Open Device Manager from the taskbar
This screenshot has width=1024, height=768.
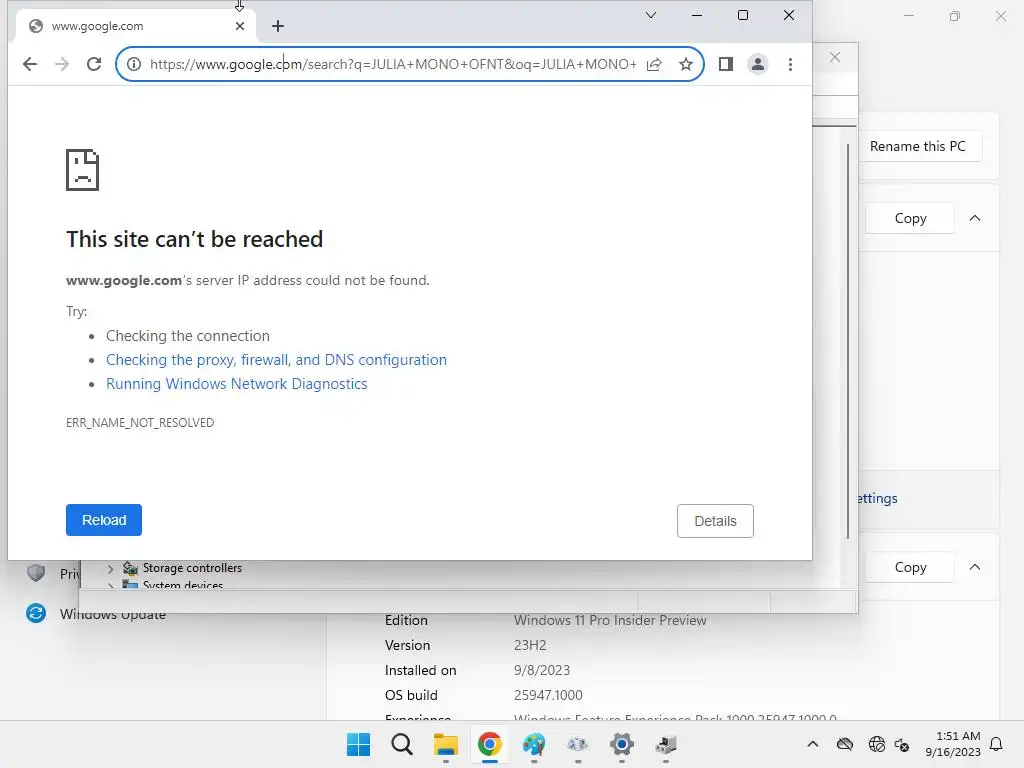point(666,744)
